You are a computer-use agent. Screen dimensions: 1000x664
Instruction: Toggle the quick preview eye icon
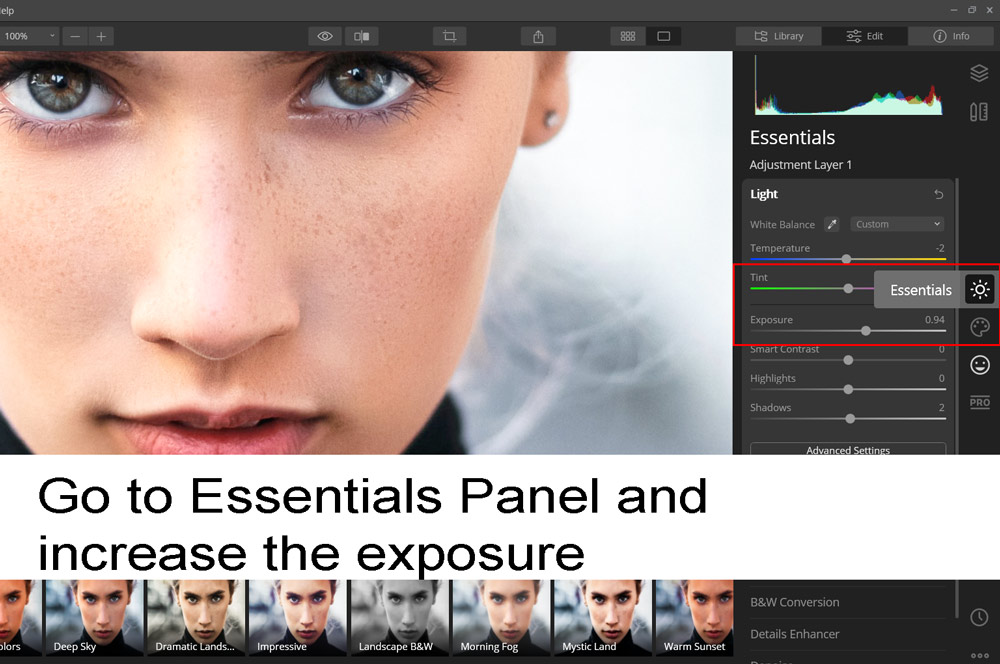(325, 36)
